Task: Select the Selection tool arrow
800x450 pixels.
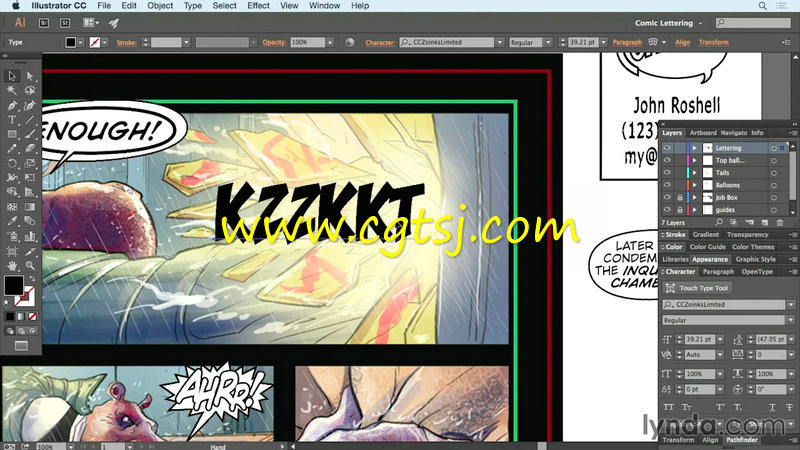Action: click(x=12, y=76)
